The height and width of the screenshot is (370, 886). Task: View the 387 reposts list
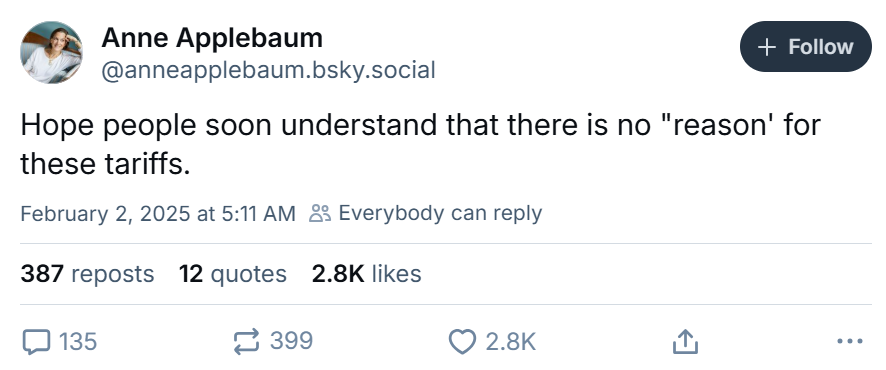tap(87, 274)
